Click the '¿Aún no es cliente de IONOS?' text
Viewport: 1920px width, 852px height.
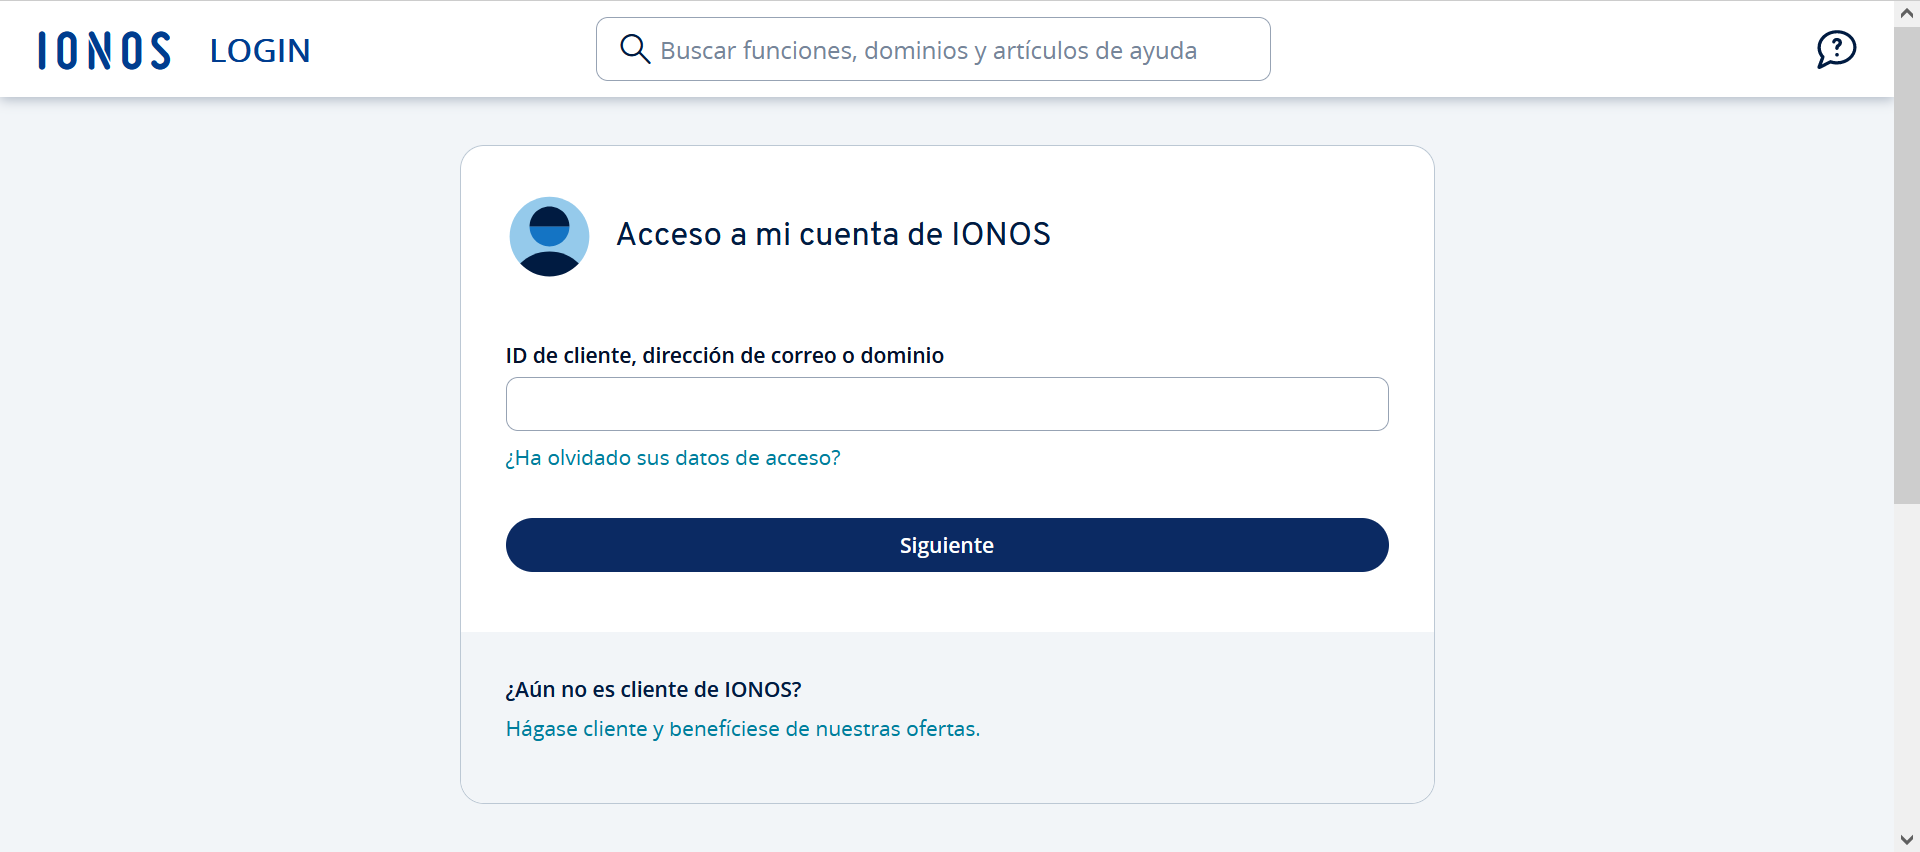(653, 690)
